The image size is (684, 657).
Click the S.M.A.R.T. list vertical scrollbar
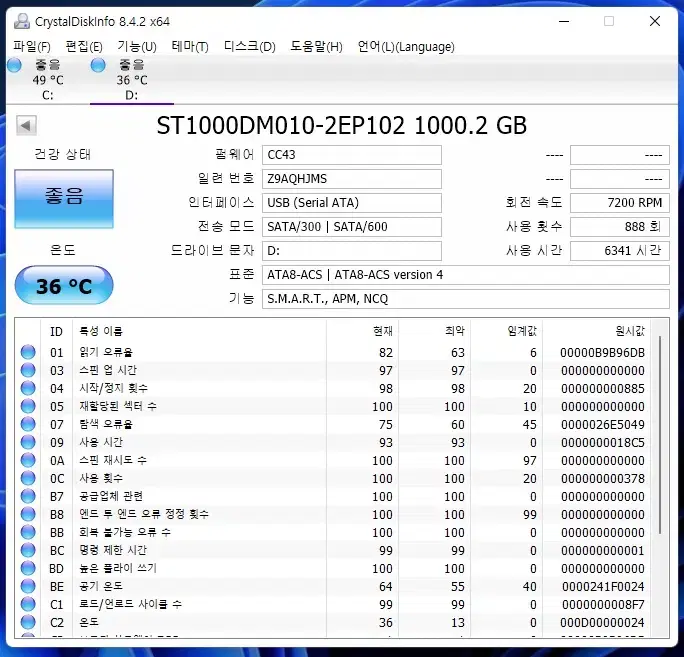(x=660, y=435)
